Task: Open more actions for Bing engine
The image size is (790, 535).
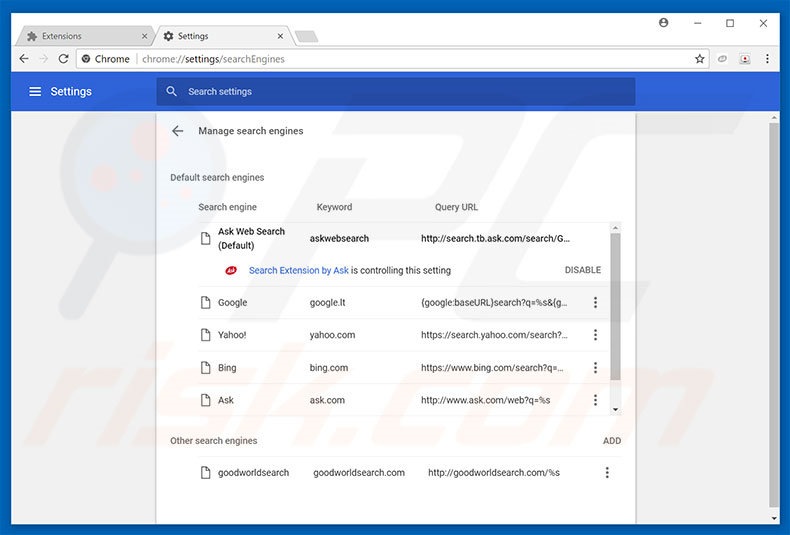Action: pyautogui.click(x=595, y=368)
